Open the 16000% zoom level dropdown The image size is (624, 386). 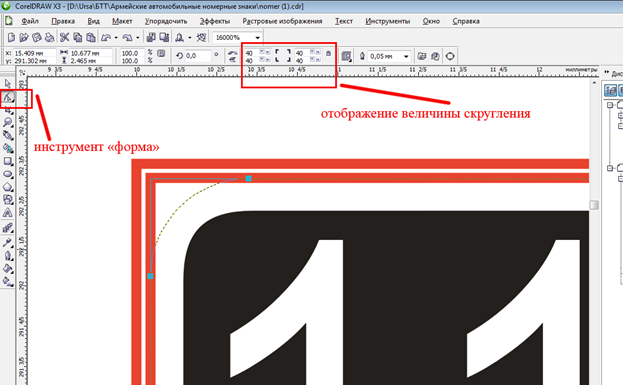click(x=257, y=37)
